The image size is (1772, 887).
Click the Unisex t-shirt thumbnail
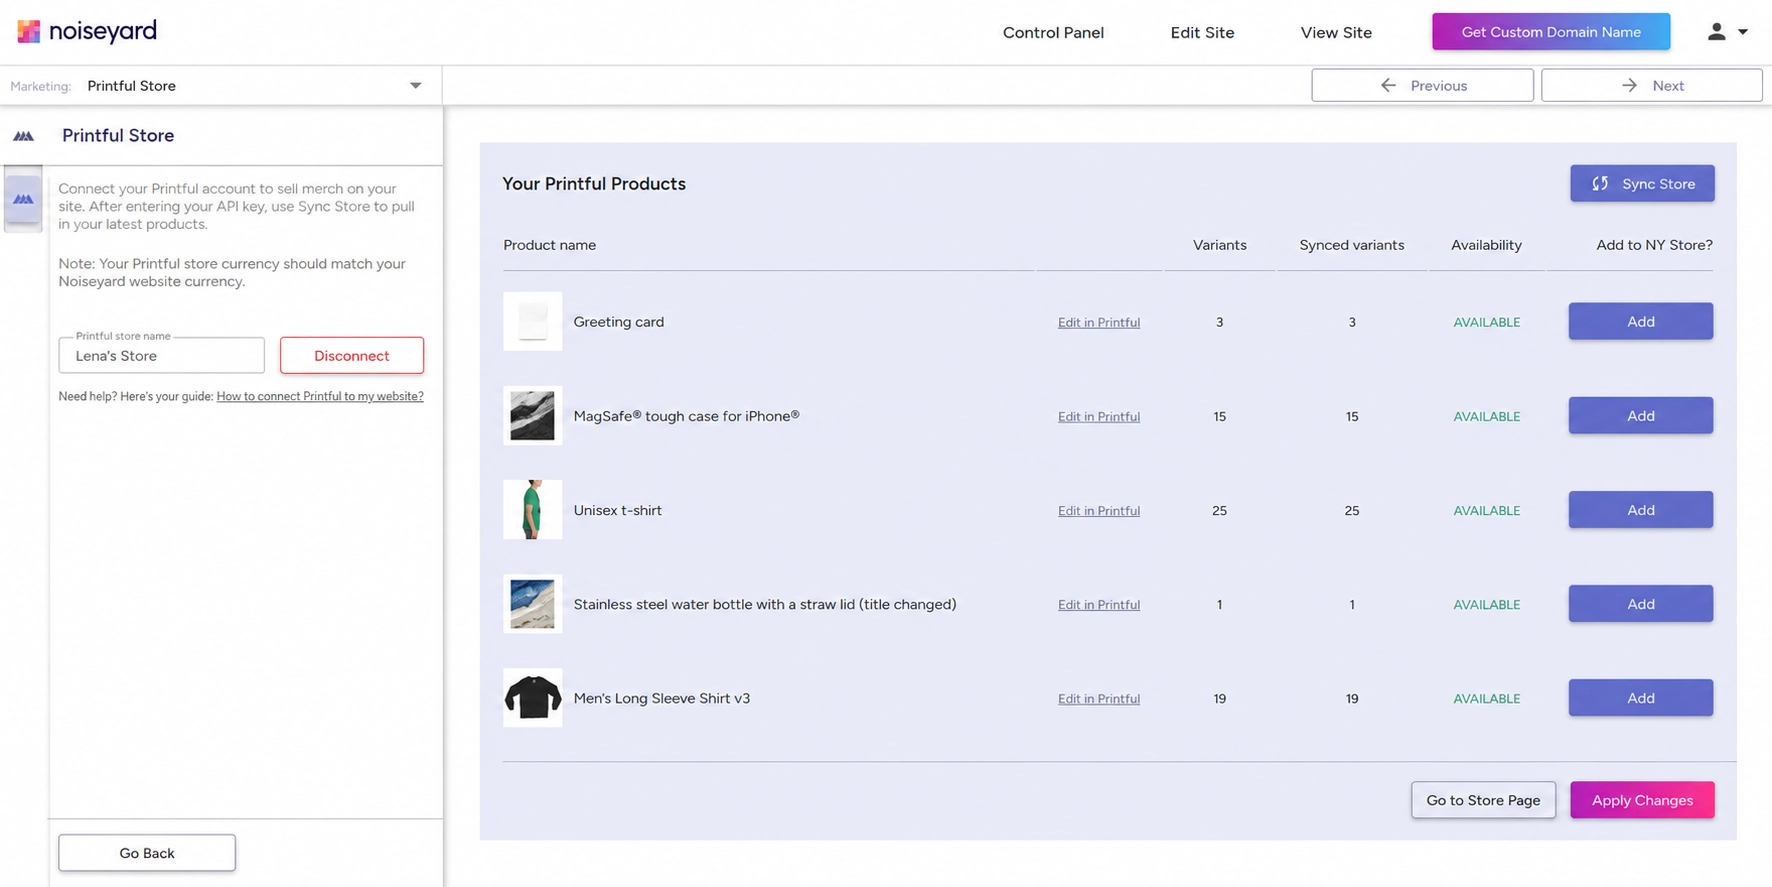(532, 509)
